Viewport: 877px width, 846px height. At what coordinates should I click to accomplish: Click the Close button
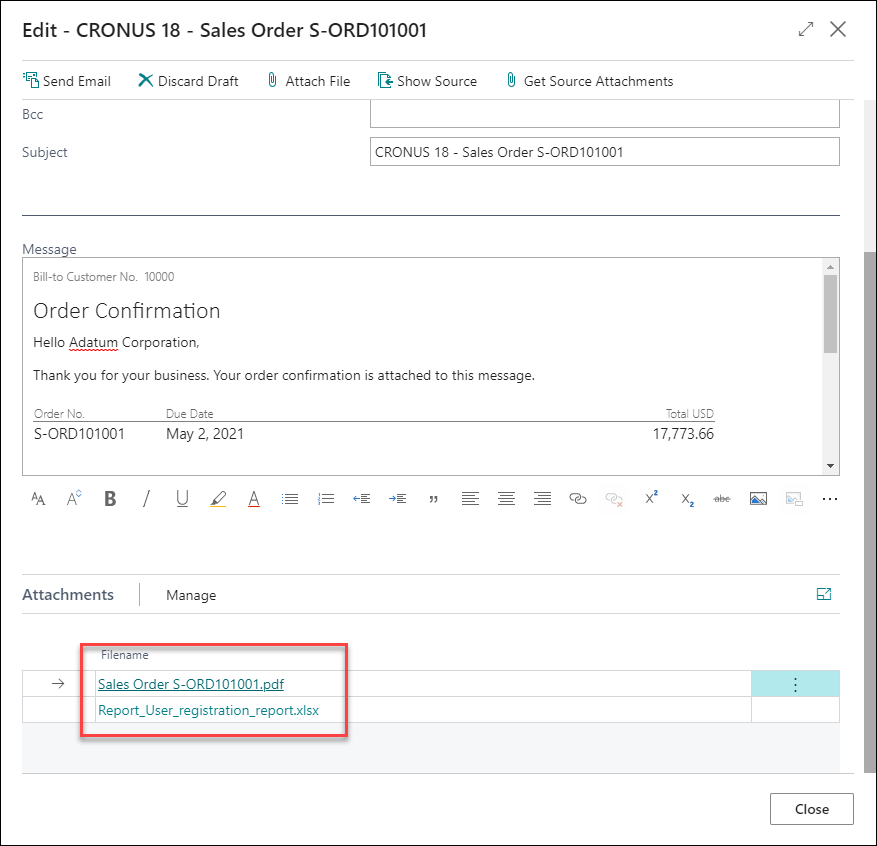click(x=812, y=809)
